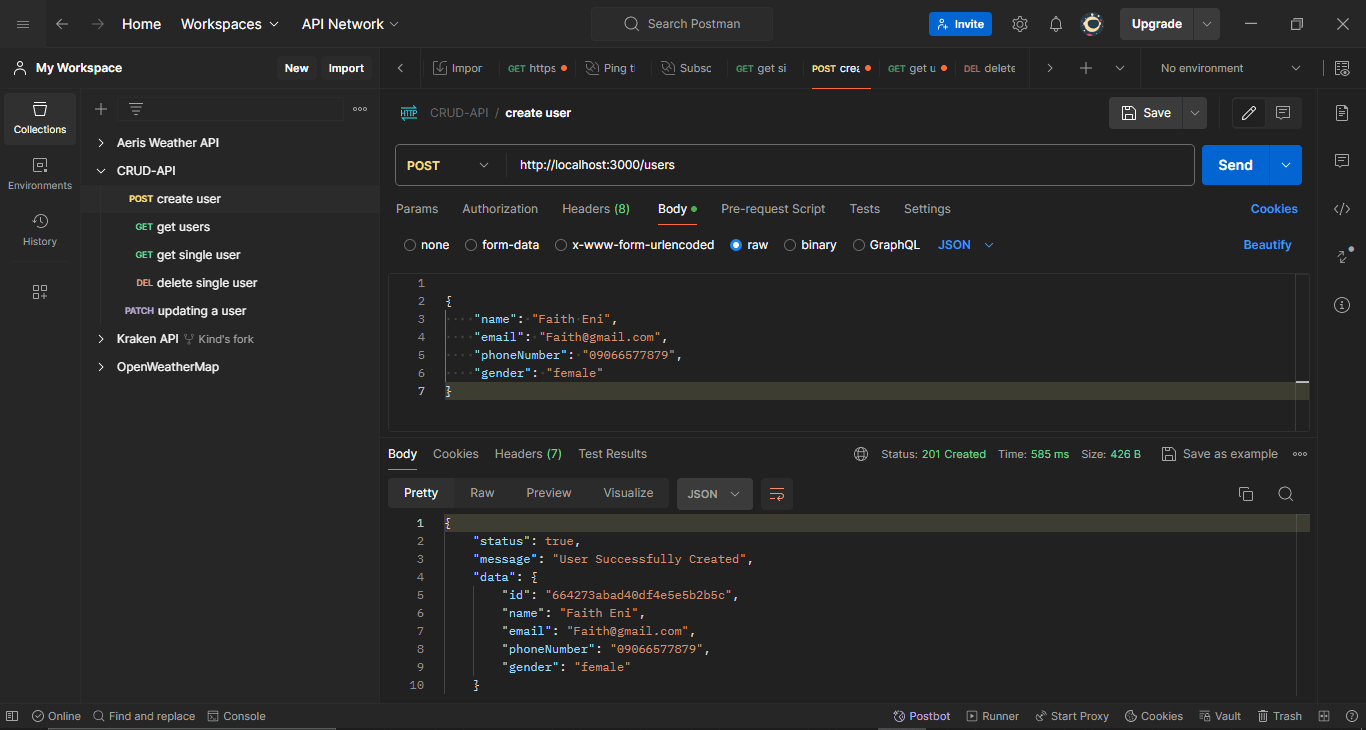Open the user avatar menu
Screen dimensions: 1366x730
pyautogui.click(x=1093, y=24)
